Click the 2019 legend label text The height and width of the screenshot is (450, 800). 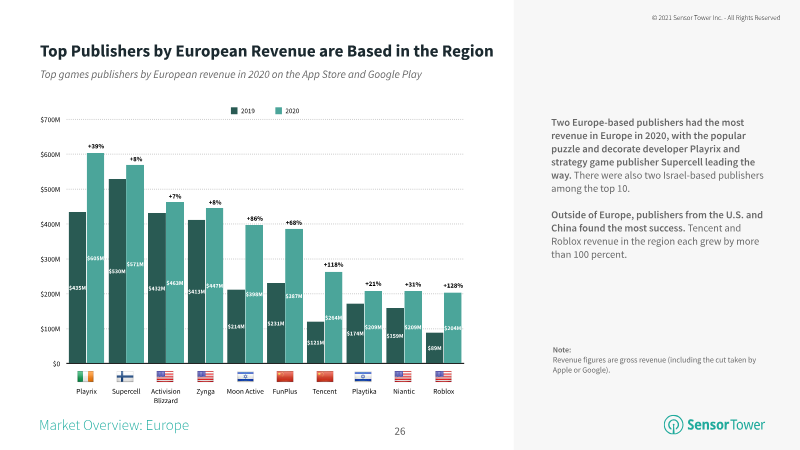click(248, 111)
